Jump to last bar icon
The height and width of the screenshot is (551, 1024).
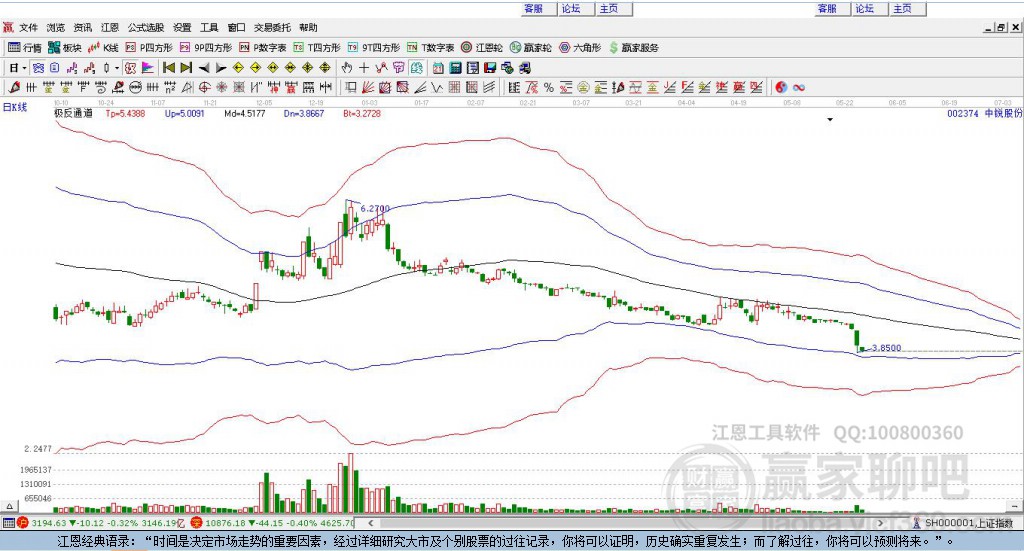coord(186,68)
